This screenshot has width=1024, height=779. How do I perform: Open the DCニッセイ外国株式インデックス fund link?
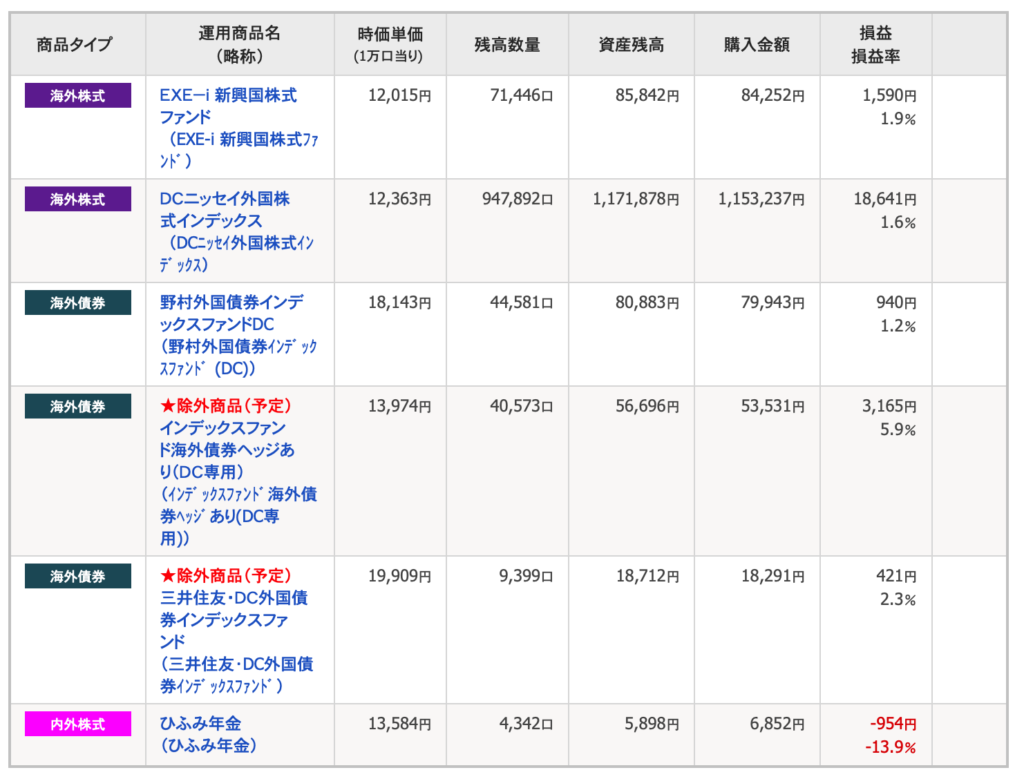[x=237, y=232]
